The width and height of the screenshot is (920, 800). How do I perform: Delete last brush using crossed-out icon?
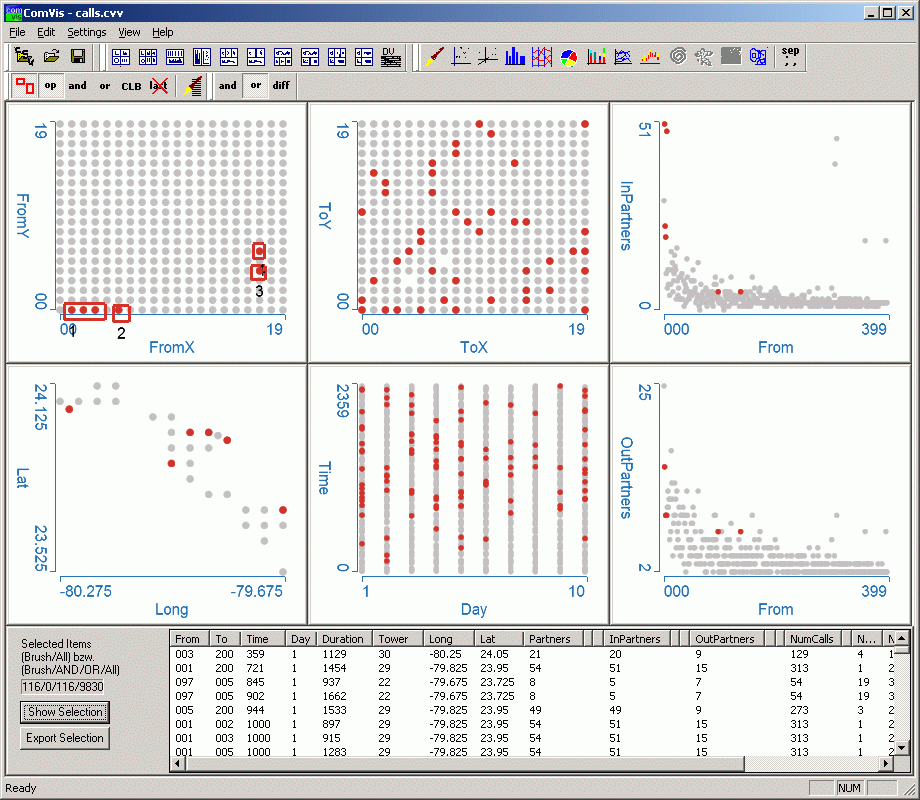[158, 86]
